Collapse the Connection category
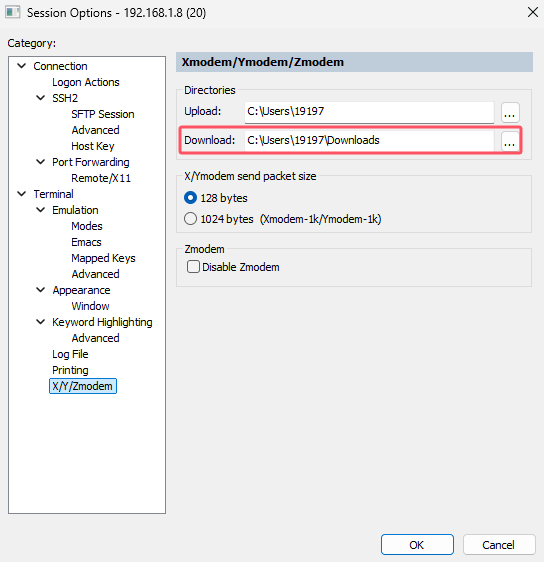The width and height of the screenshot is (544, 562). pyautogui.click(x=22, y=66)
